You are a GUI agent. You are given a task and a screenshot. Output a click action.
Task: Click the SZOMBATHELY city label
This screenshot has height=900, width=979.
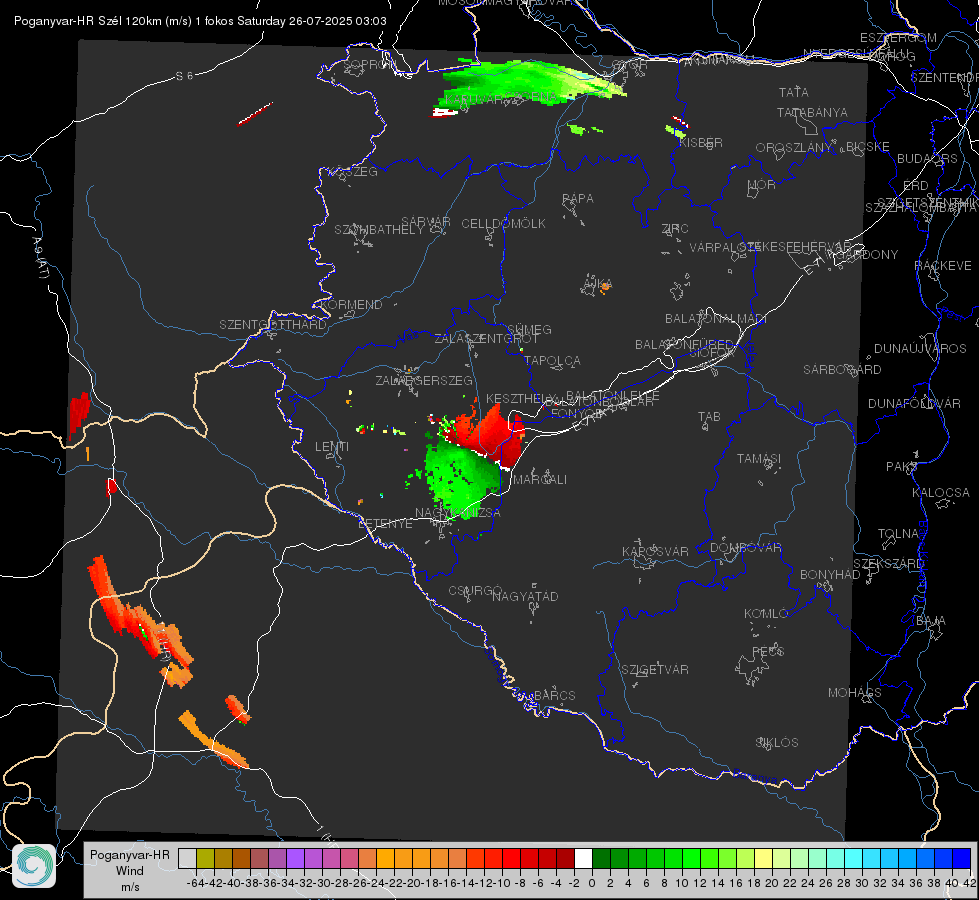pos(379,230)
